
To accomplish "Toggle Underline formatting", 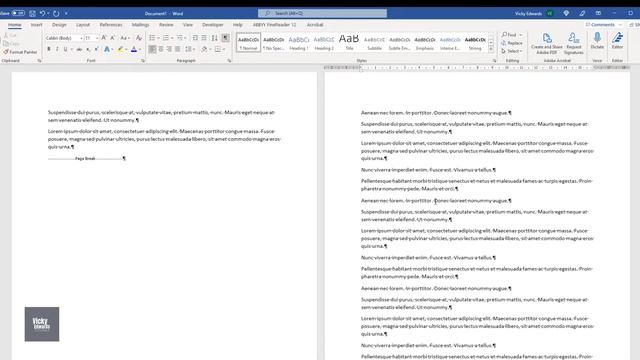I will tap(65, 49).
